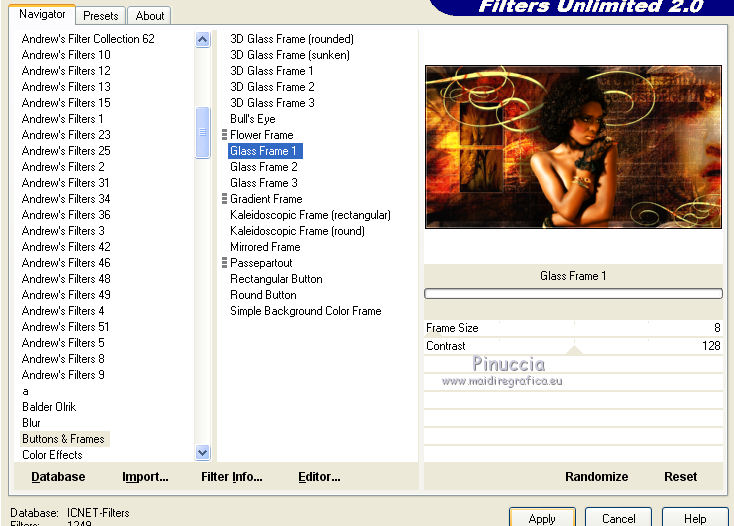Select Passepartout filter

tap(261, 263)
